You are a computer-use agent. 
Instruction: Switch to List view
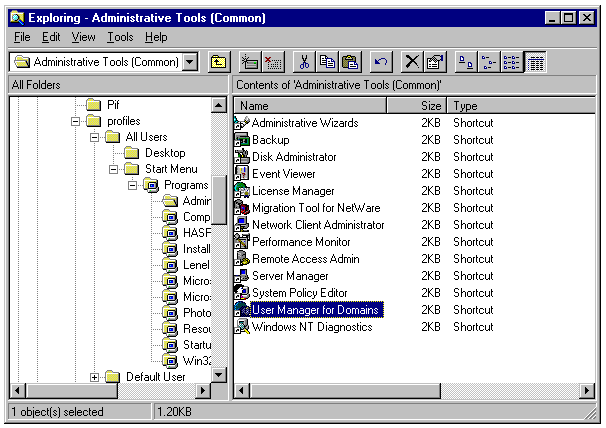pyautogui.click(x=512, y=62)
